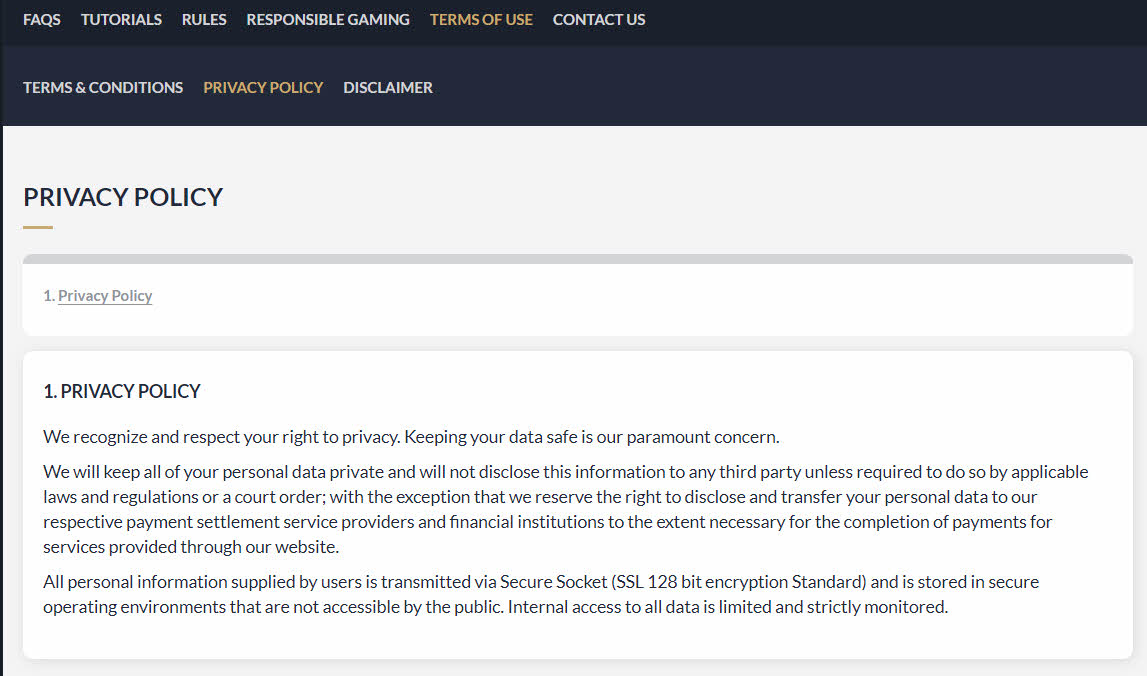Click the large PRIVACY POLICY page title
The height and width of the screenshot is (676, 1147).
click(123, 197)
